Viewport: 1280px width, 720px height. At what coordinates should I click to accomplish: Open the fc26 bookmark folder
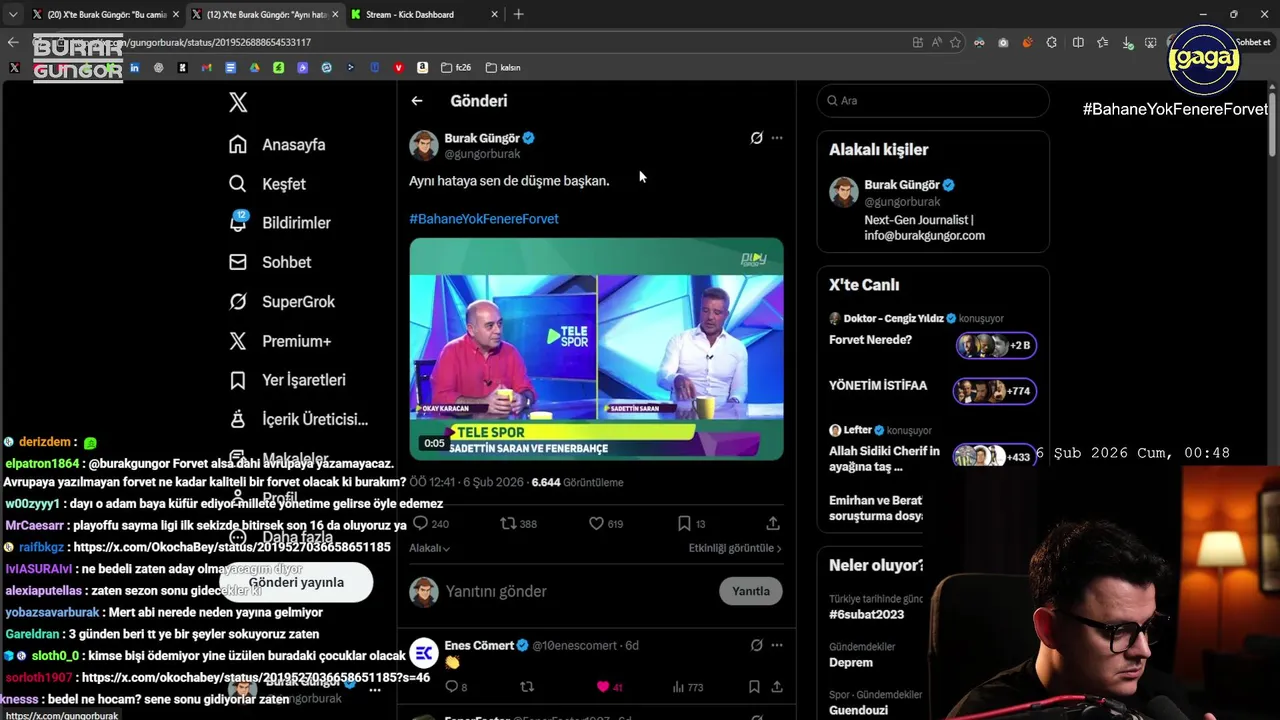click(455, 67)
